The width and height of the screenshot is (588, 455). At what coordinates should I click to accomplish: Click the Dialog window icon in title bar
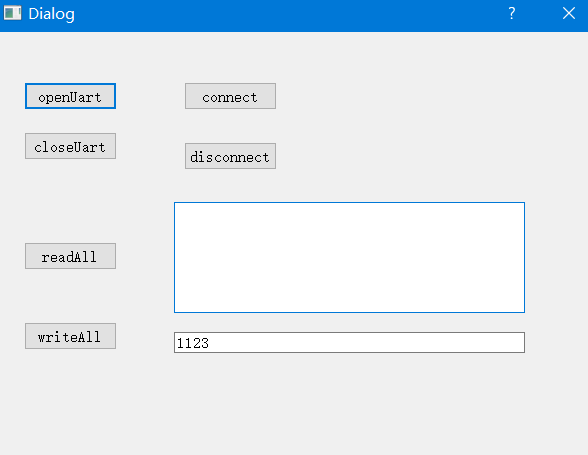[12, 14]
